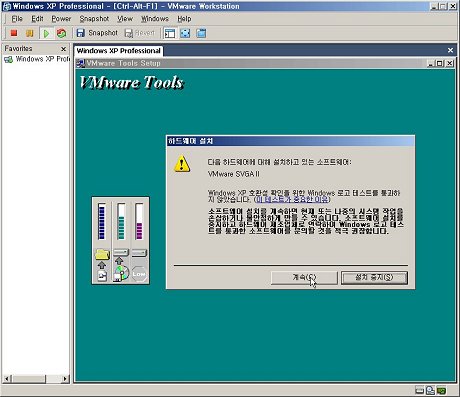460x397 pixels.
Task: Click the hard disk status bar icon
Action: [x=420, y=390]
